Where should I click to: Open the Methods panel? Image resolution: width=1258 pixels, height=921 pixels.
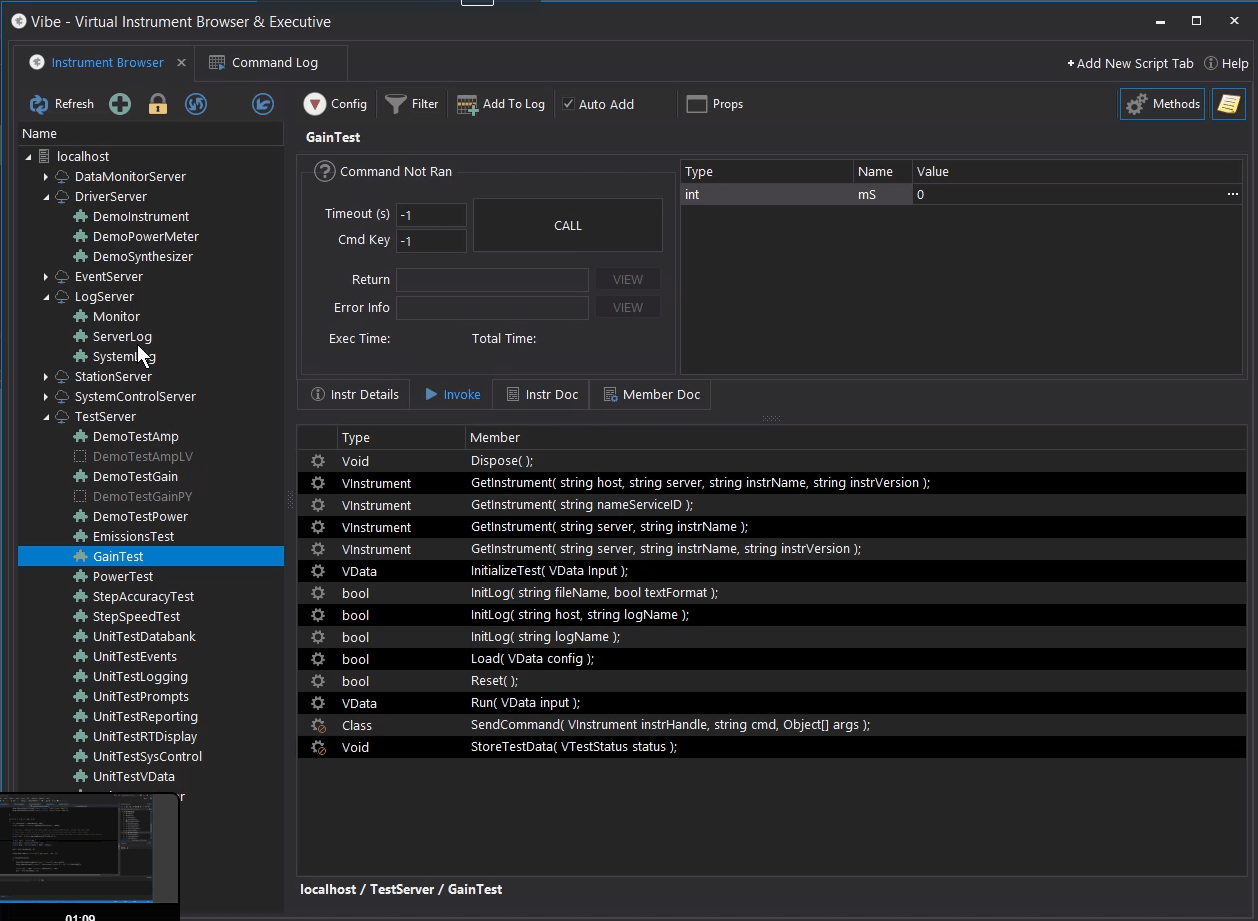(1161, 103)
